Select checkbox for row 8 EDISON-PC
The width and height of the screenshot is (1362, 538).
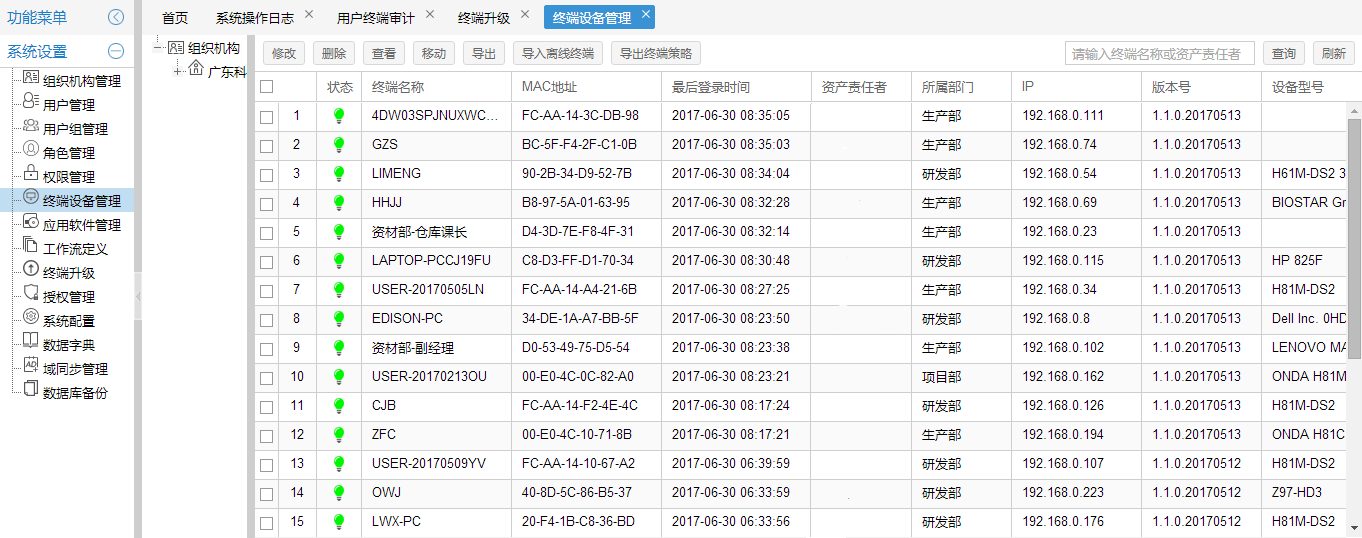(x=266, y=320)
